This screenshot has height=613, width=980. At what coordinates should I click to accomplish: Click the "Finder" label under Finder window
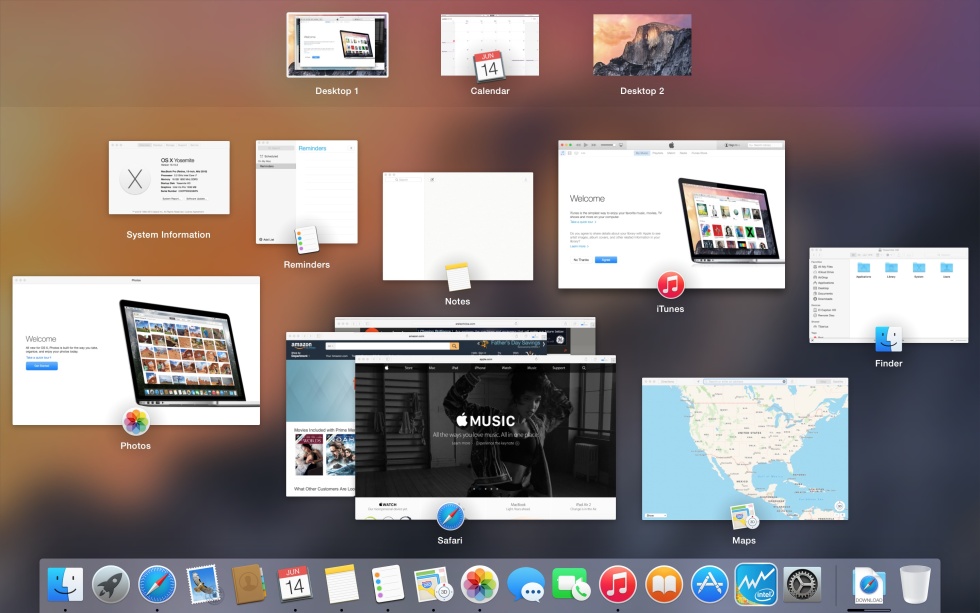(889, 363)
